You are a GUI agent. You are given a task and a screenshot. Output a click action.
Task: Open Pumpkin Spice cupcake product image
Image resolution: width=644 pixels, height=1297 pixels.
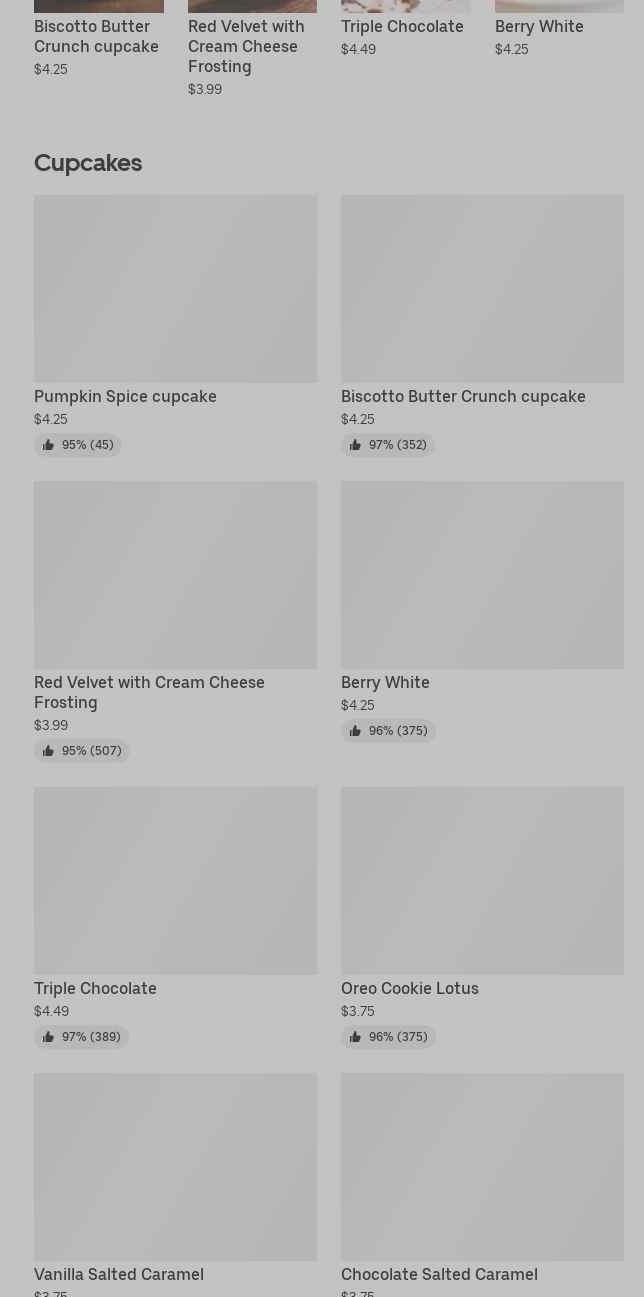175,288
